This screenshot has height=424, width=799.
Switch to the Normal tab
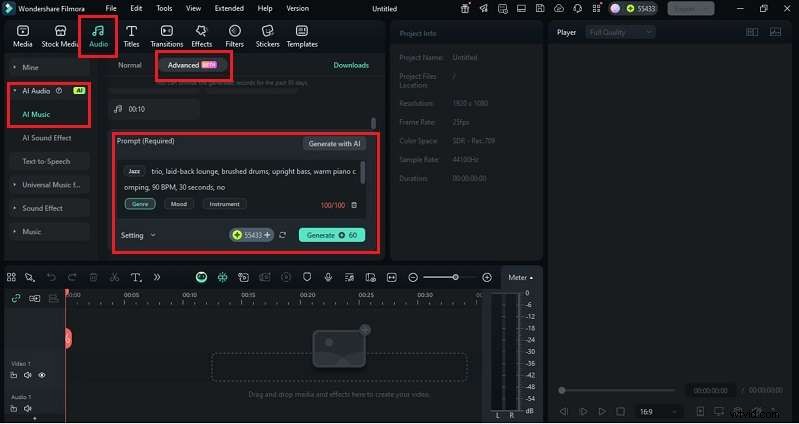click(x=129, y=65)
